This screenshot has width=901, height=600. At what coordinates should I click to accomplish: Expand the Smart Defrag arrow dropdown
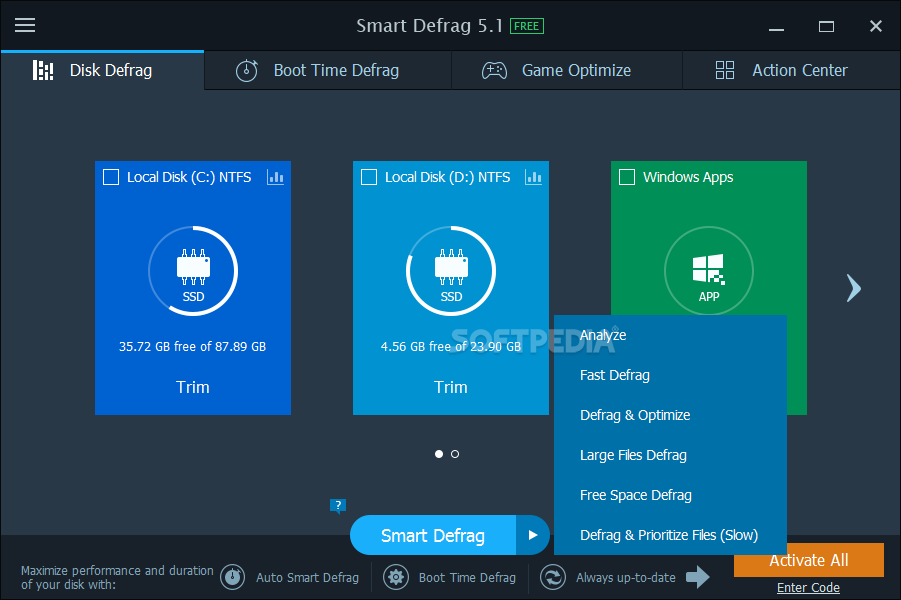[x=533, y=535]
